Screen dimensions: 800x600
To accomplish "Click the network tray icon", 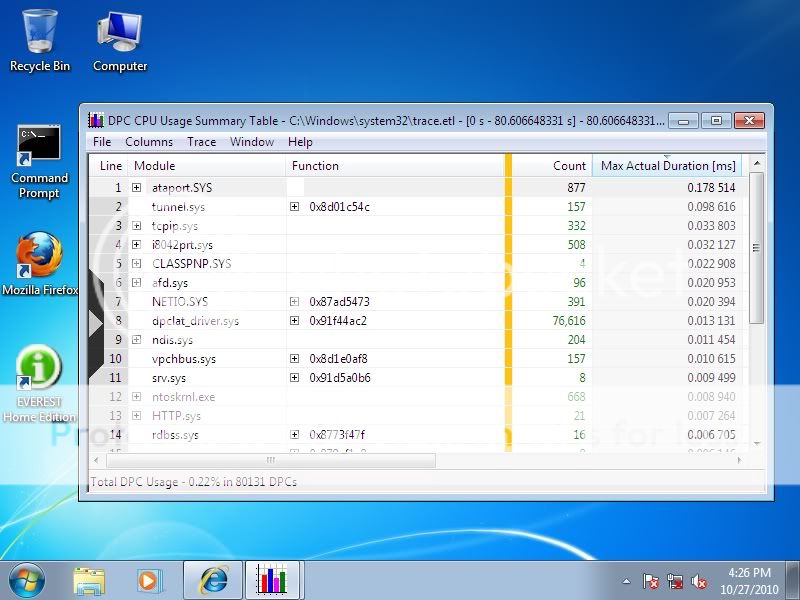I will pos(675,581).
